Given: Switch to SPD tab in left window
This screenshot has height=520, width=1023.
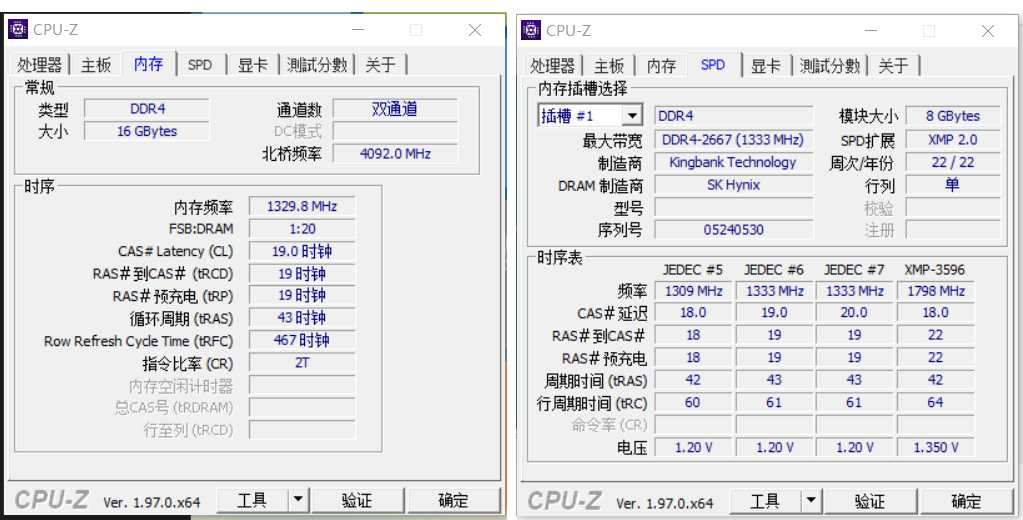Looking at the screenshot, I should click(x=200, y=65).
